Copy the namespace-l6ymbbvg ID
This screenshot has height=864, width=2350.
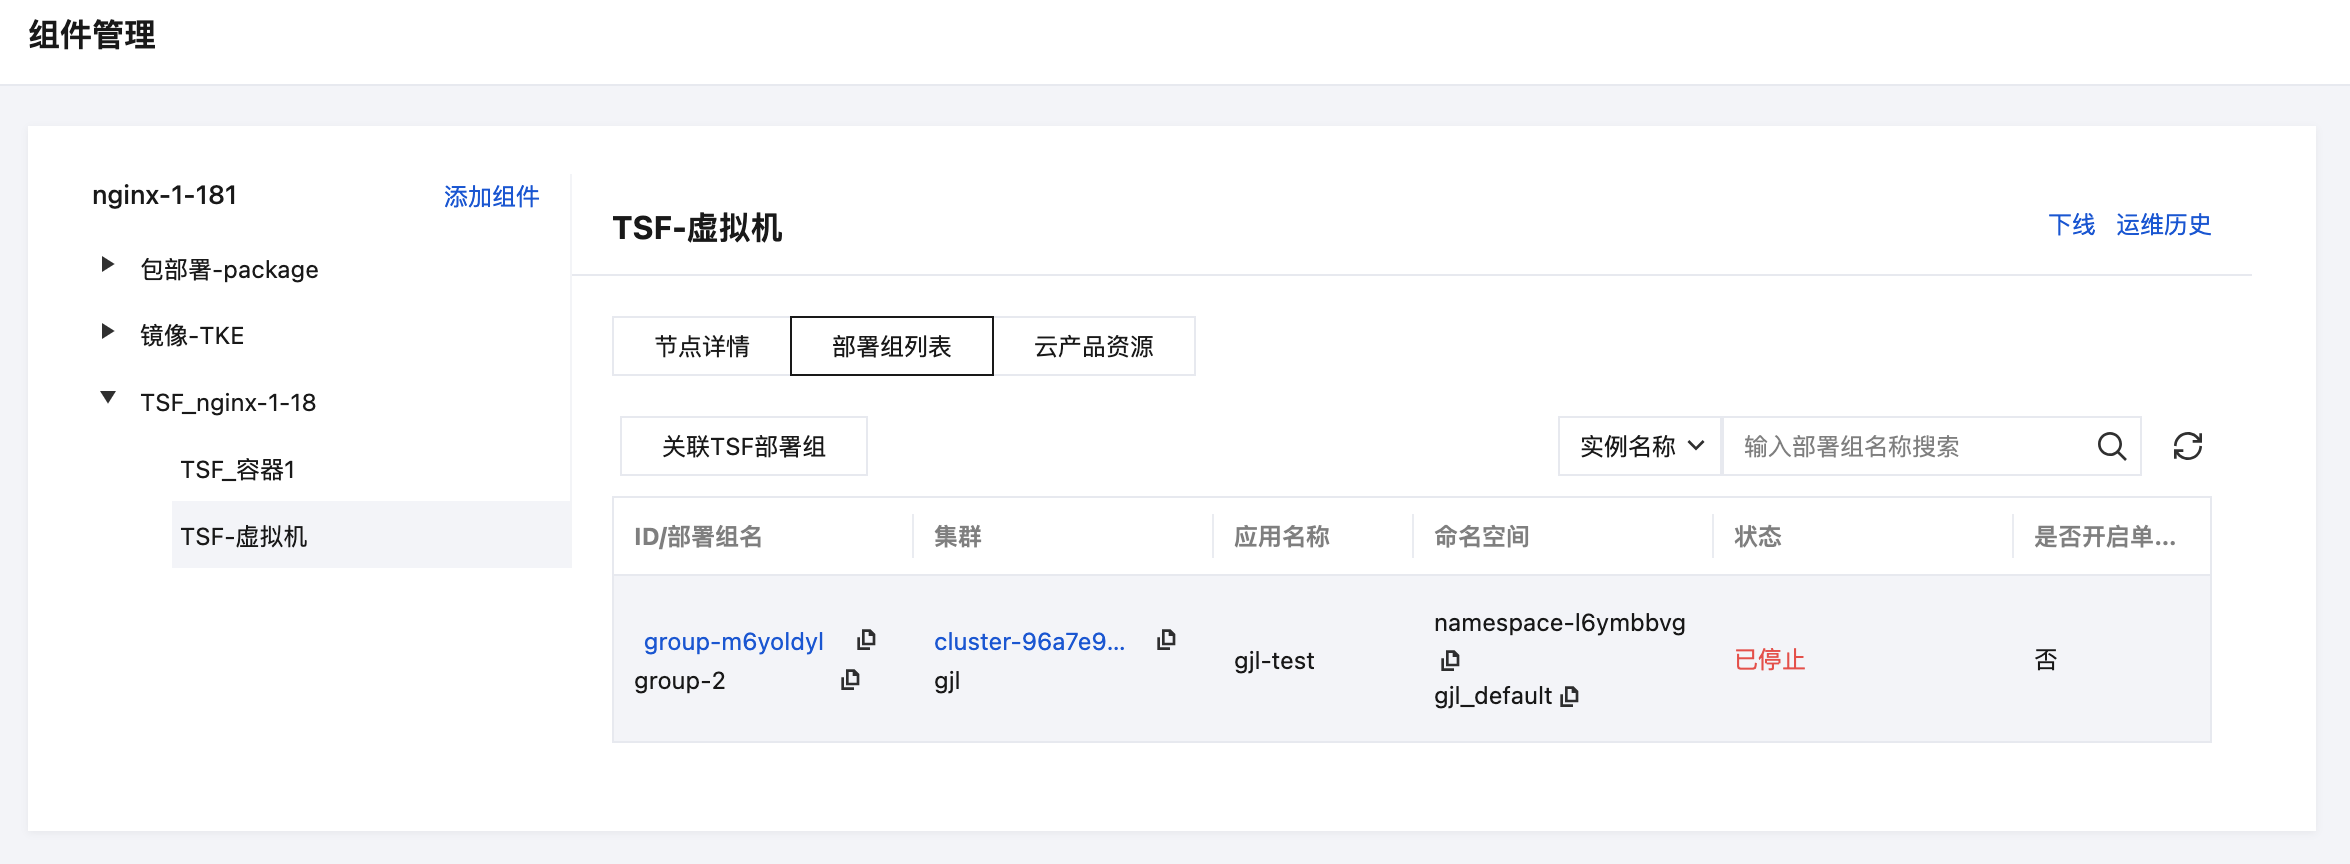(1450, 660)
